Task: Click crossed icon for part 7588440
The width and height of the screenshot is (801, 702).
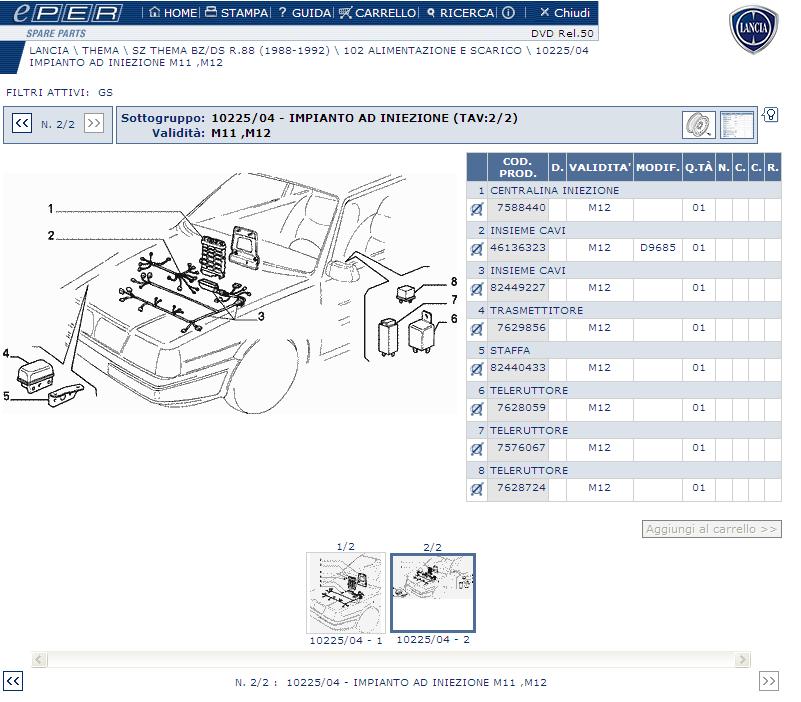Action: [476, 209]
